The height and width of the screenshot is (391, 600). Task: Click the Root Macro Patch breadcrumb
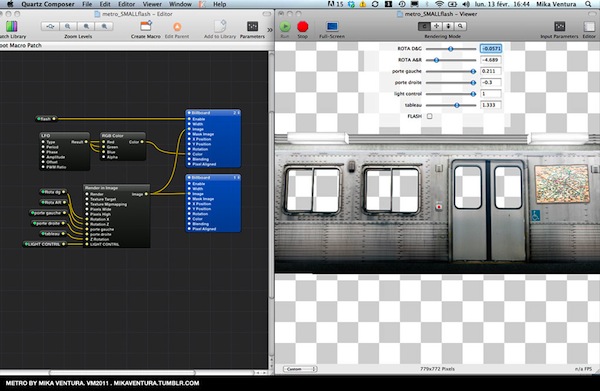click(x=20, y=46)
